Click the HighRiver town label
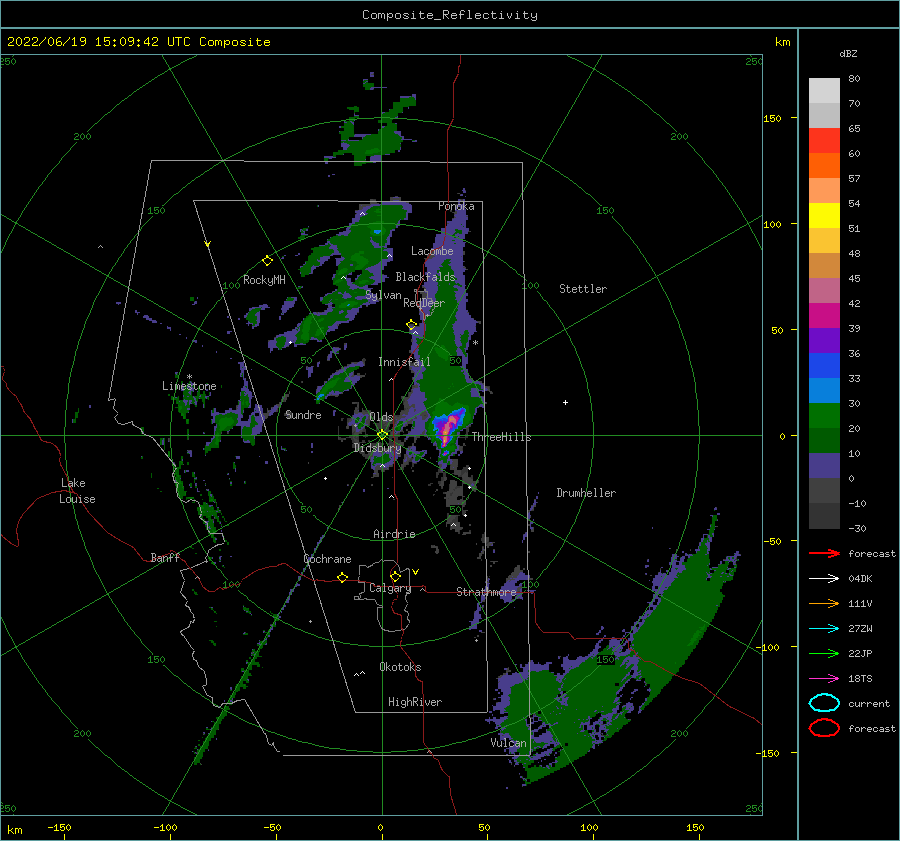900x841 pixels. pyautogui.click(x=415, y=702)
